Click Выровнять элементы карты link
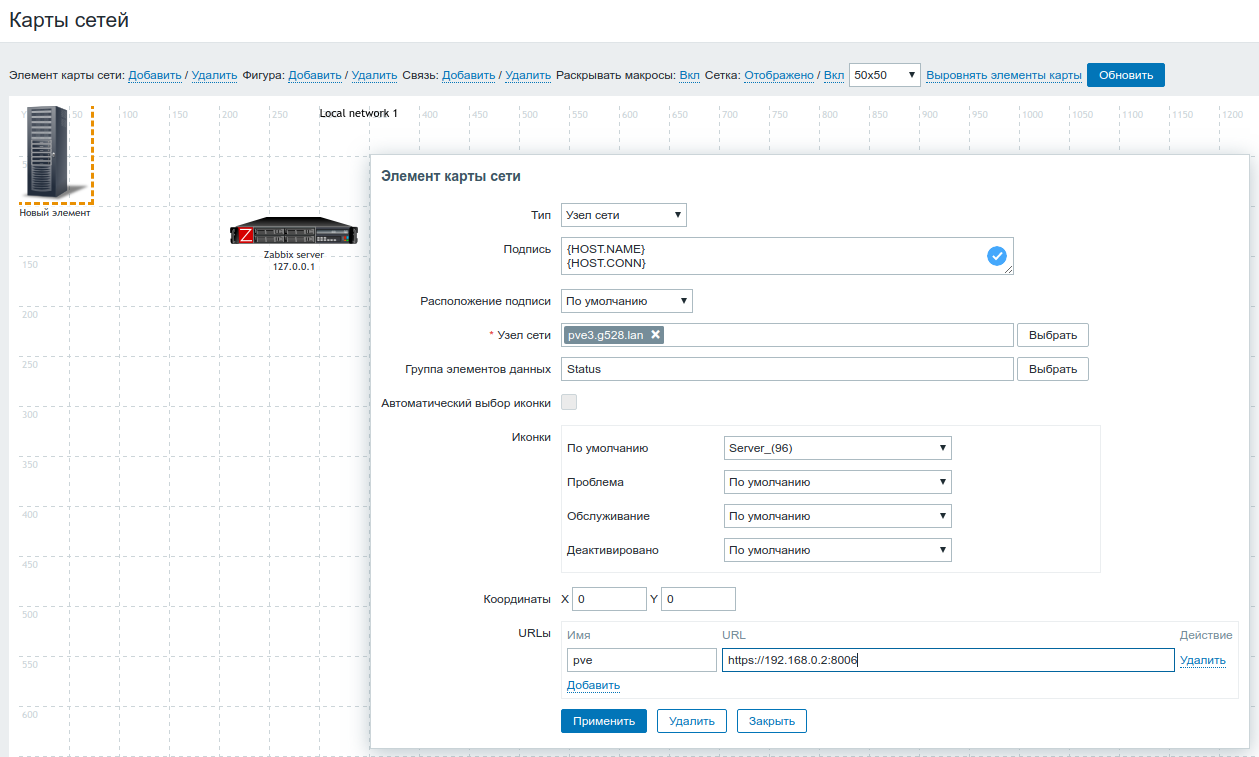 (x=1004, y=75)
